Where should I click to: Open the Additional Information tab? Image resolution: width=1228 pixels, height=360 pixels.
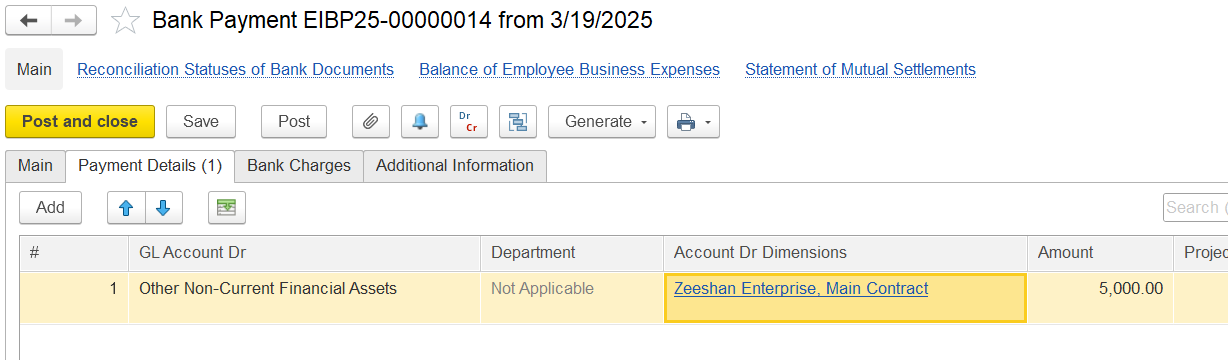(455, 166)
